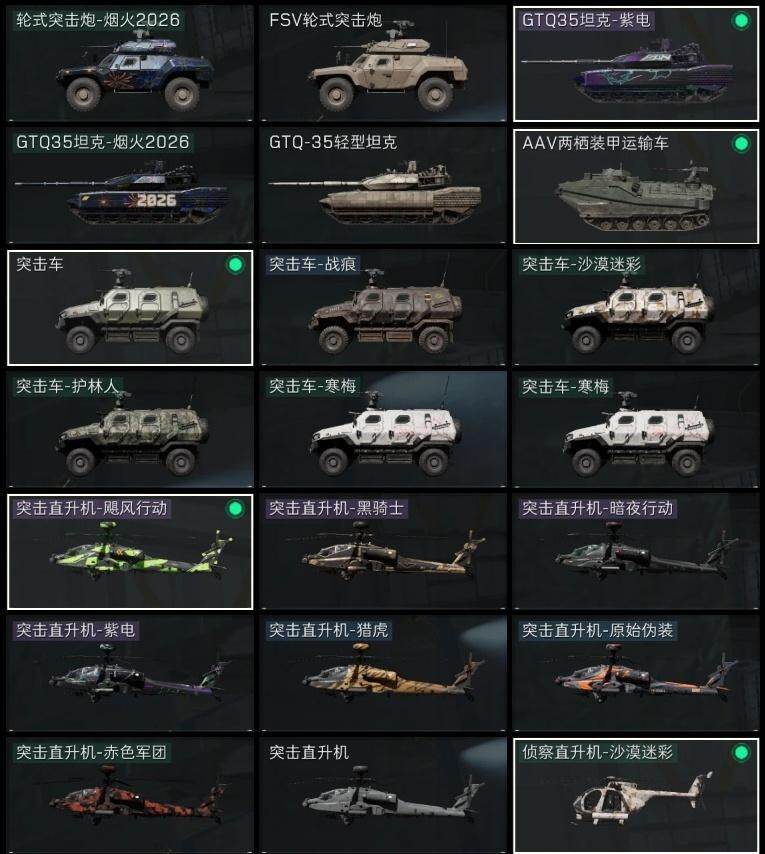Screen dimensions: 765x854
Task: Click the green equipped dot on GTQ35坦克-紫电
Action: (x=740, y=21)
